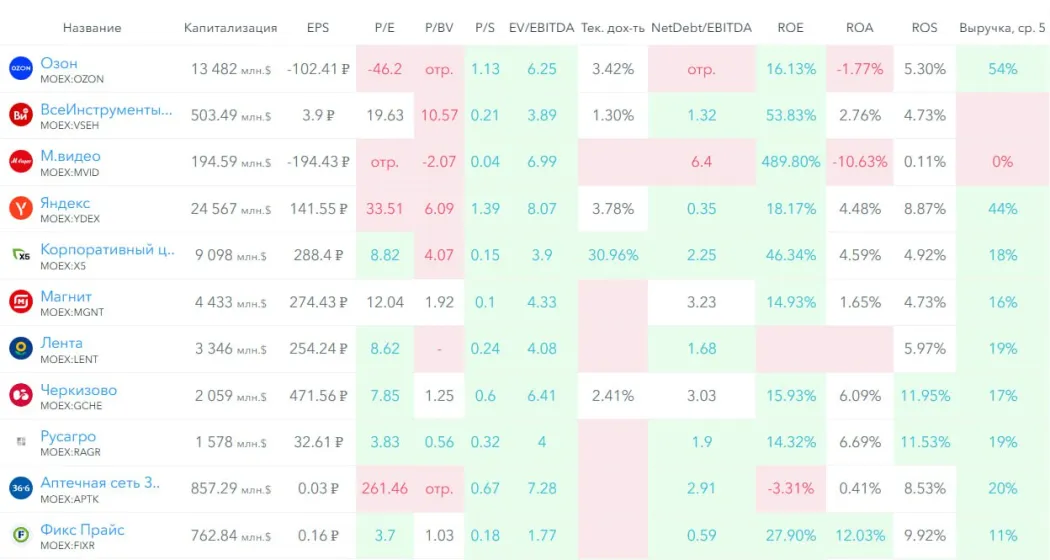Open the Озон company link
The width and height of the screenshot is (1050, 560).
59,63
